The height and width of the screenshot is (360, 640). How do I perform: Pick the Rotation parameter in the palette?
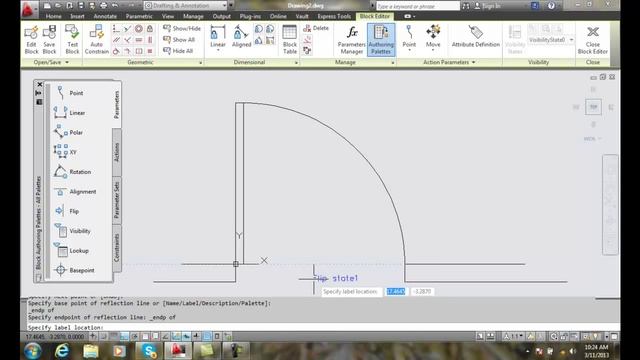point(73,172)
